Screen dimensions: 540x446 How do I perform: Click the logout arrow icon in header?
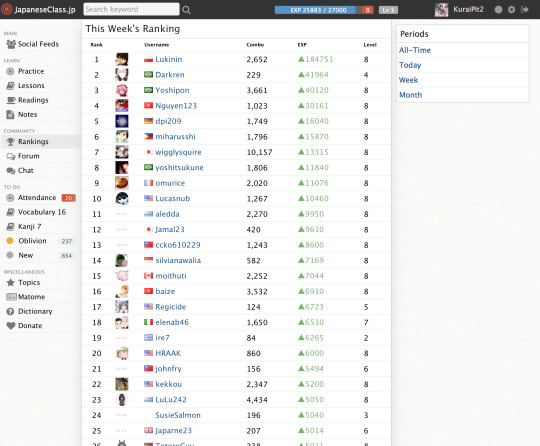click(525, 10)
